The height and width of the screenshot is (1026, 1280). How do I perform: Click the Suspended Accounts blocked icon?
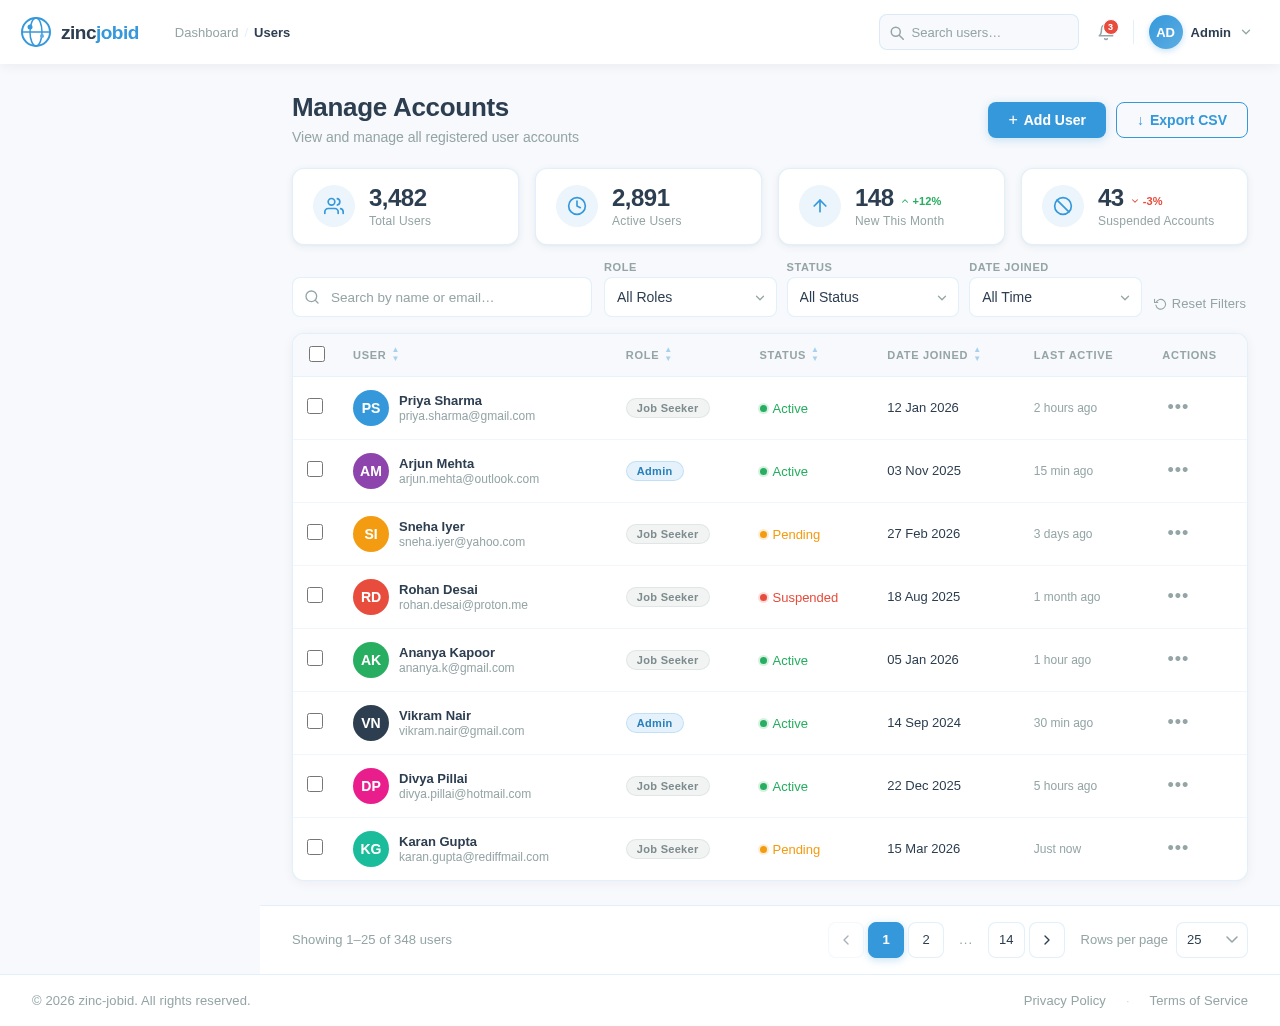[1063, 206]
